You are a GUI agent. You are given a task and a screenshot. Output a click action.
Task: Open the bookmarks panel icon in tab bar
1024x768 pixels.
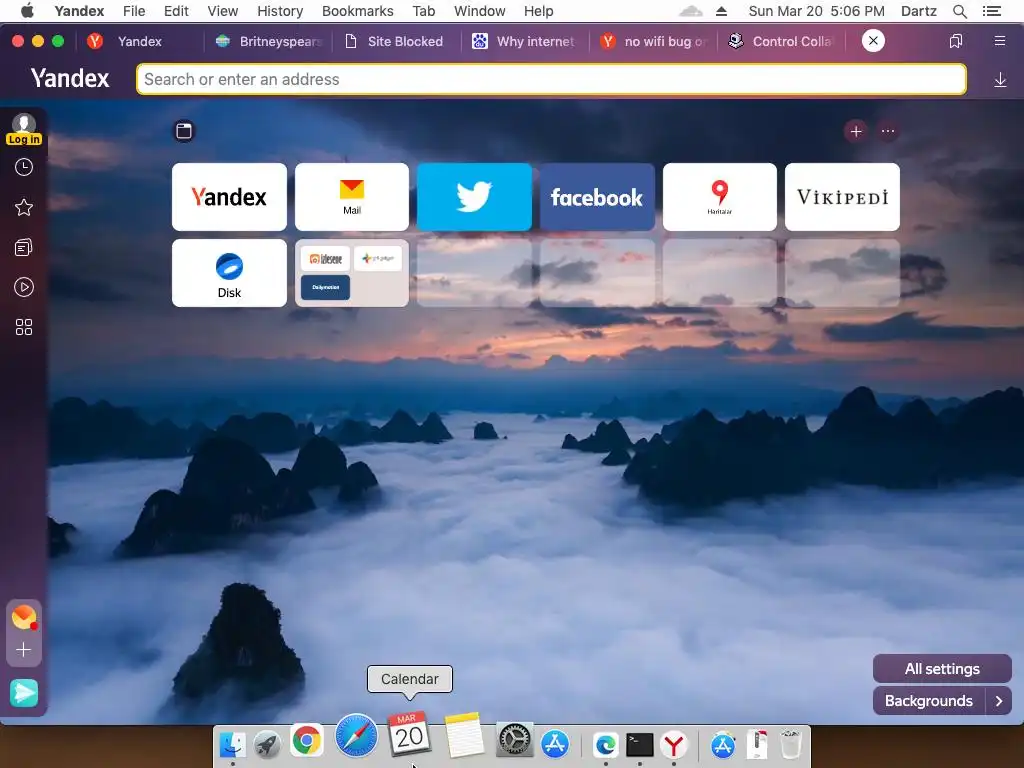[955, 41]
